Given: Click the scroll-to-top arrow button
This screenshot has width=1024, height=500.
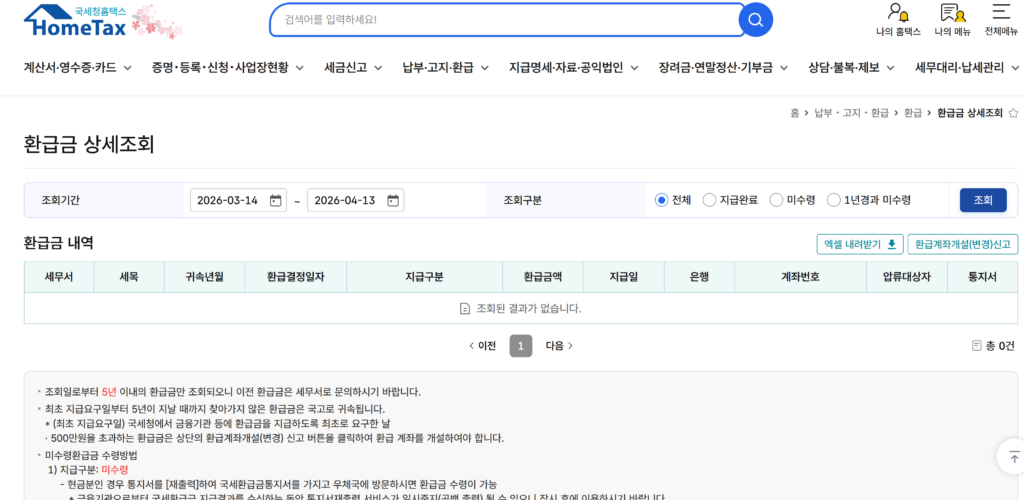Looking at the screenshot, I should point(1014,457).
